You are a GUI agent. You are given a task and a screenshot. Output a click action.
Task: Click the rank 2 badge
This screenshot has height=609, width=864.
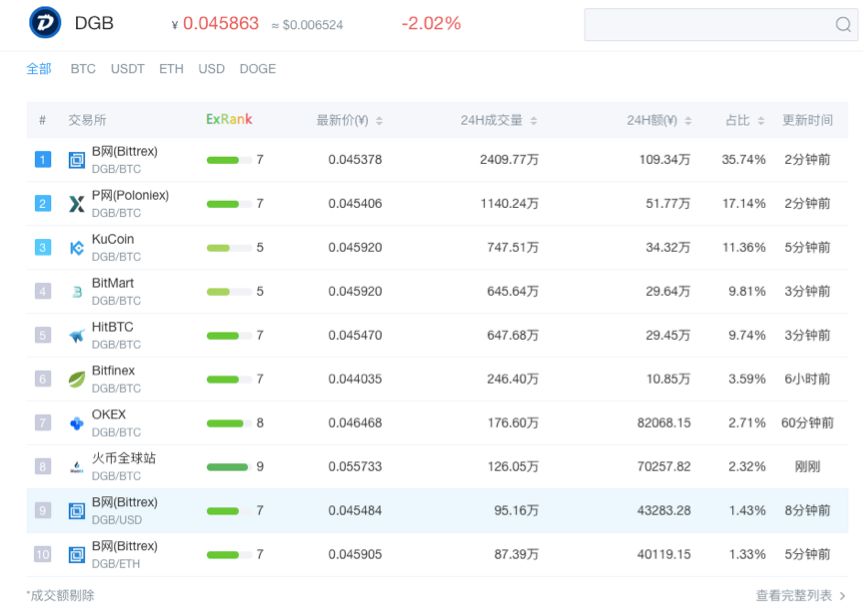43,203
